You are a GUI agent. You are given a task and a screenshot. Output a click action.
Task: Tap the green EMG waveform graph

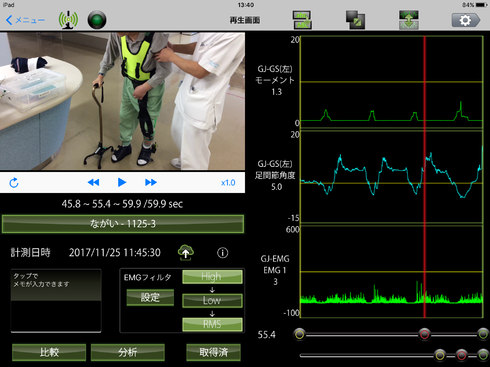pyautogui.click(x=392, y=272)
